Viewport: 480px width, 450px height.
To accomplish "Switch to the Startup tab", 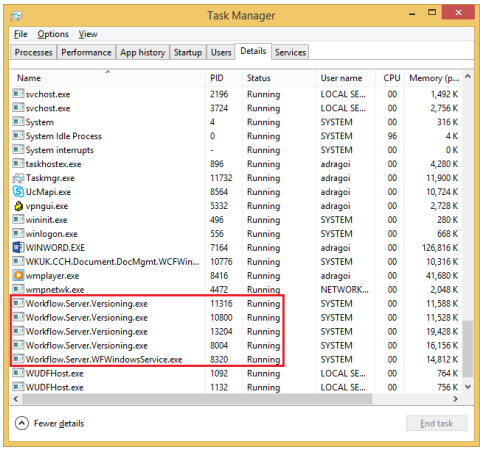I will pyautogui.click(x=188, y=52).
